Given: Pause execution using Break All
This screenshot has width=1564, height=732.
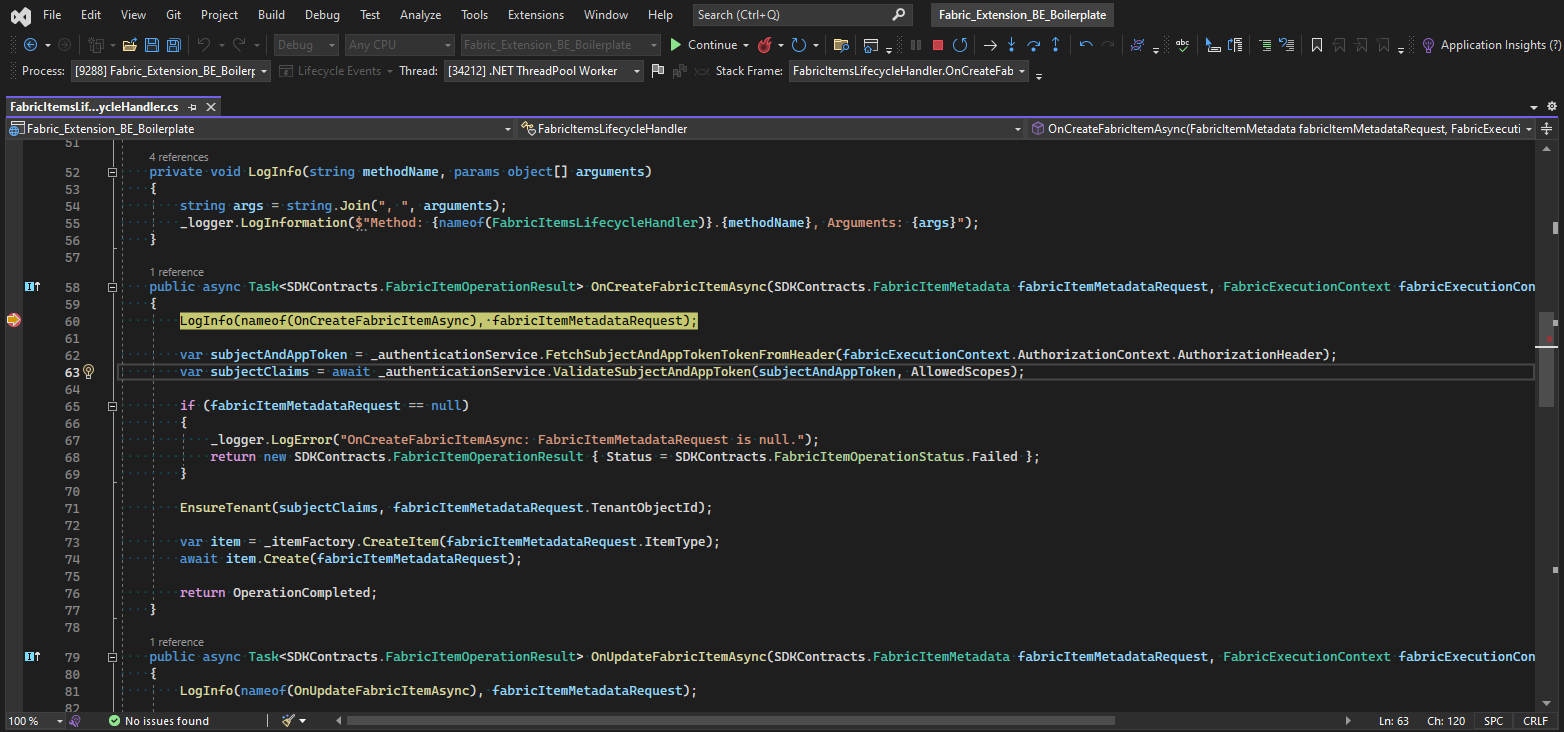Looking at the screenshot, I should [915, 44].
